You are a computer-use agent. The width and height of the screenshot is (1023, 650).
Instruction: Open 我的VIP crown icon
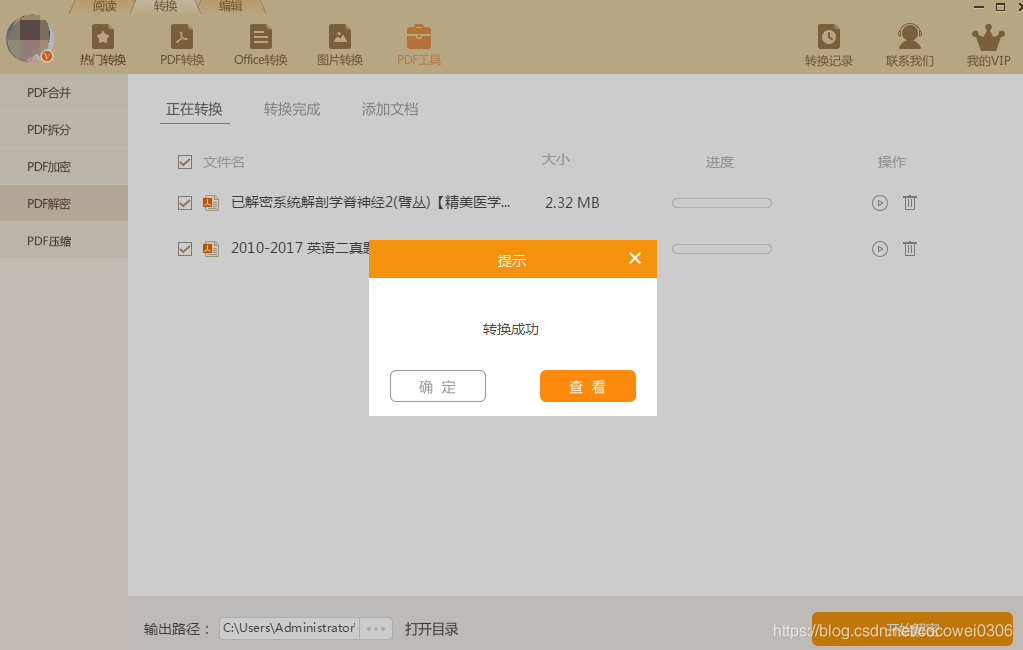pyautogui.click(x=988, y=44)
